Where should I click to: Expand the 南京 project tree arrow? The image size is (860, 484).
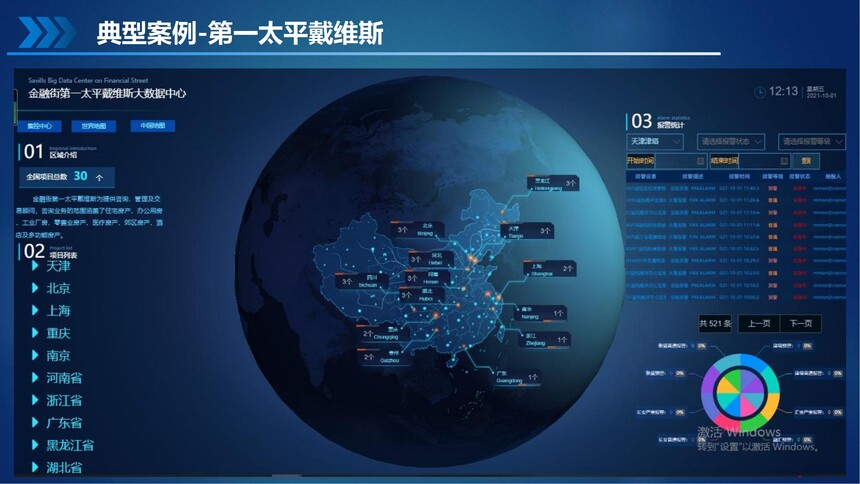point(35,355)
